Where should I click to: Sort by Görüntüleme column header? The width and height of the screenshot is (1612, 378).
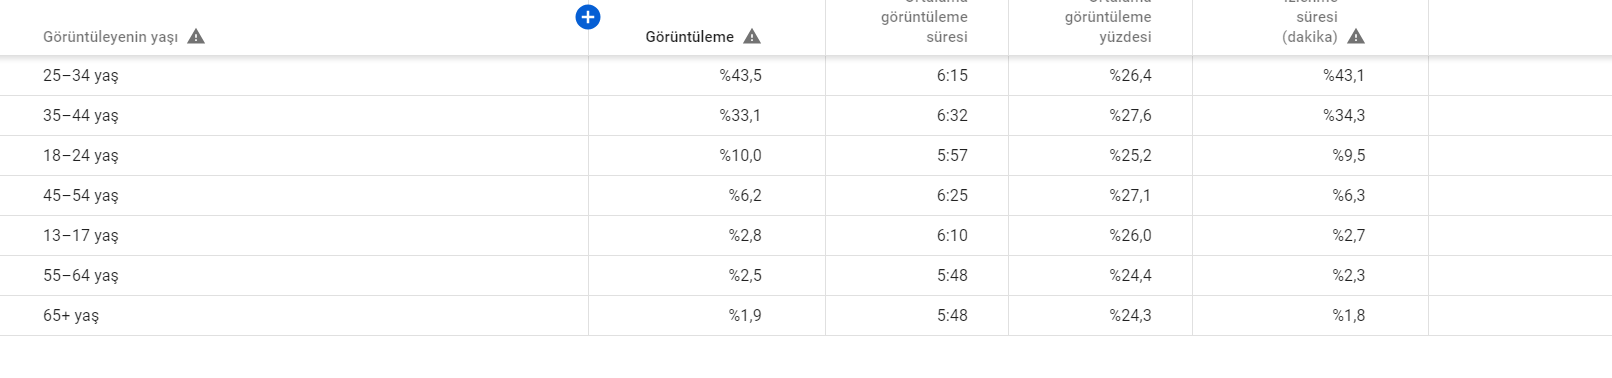click(689, 37)
